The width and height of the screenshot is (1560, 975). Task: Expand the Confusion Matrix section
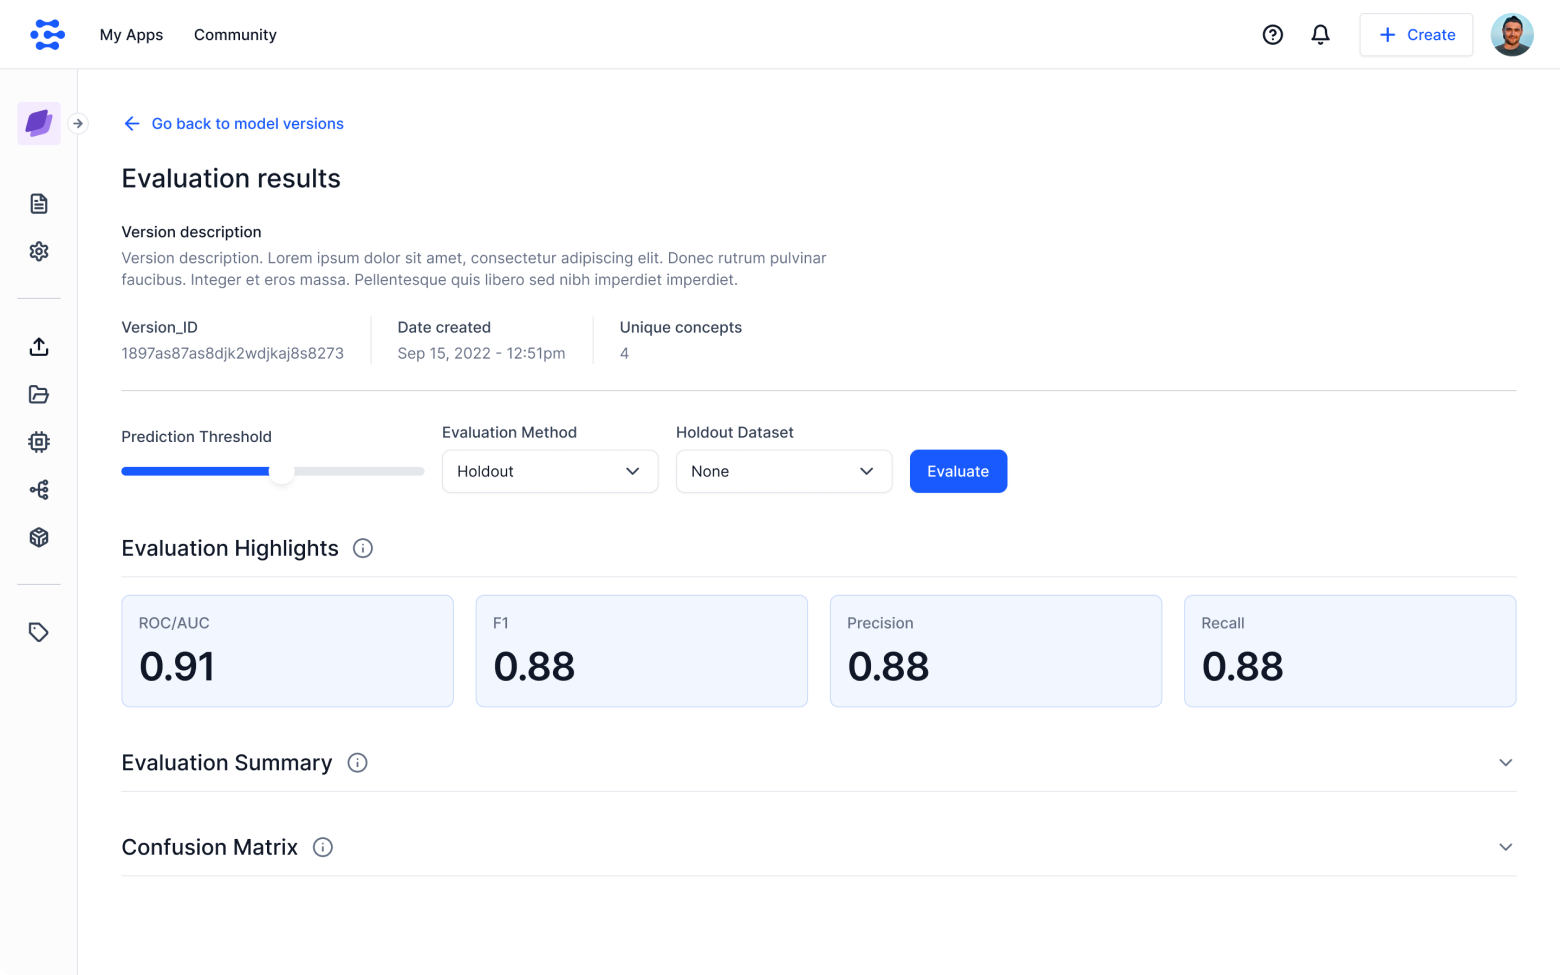[x=1505, y=847]
